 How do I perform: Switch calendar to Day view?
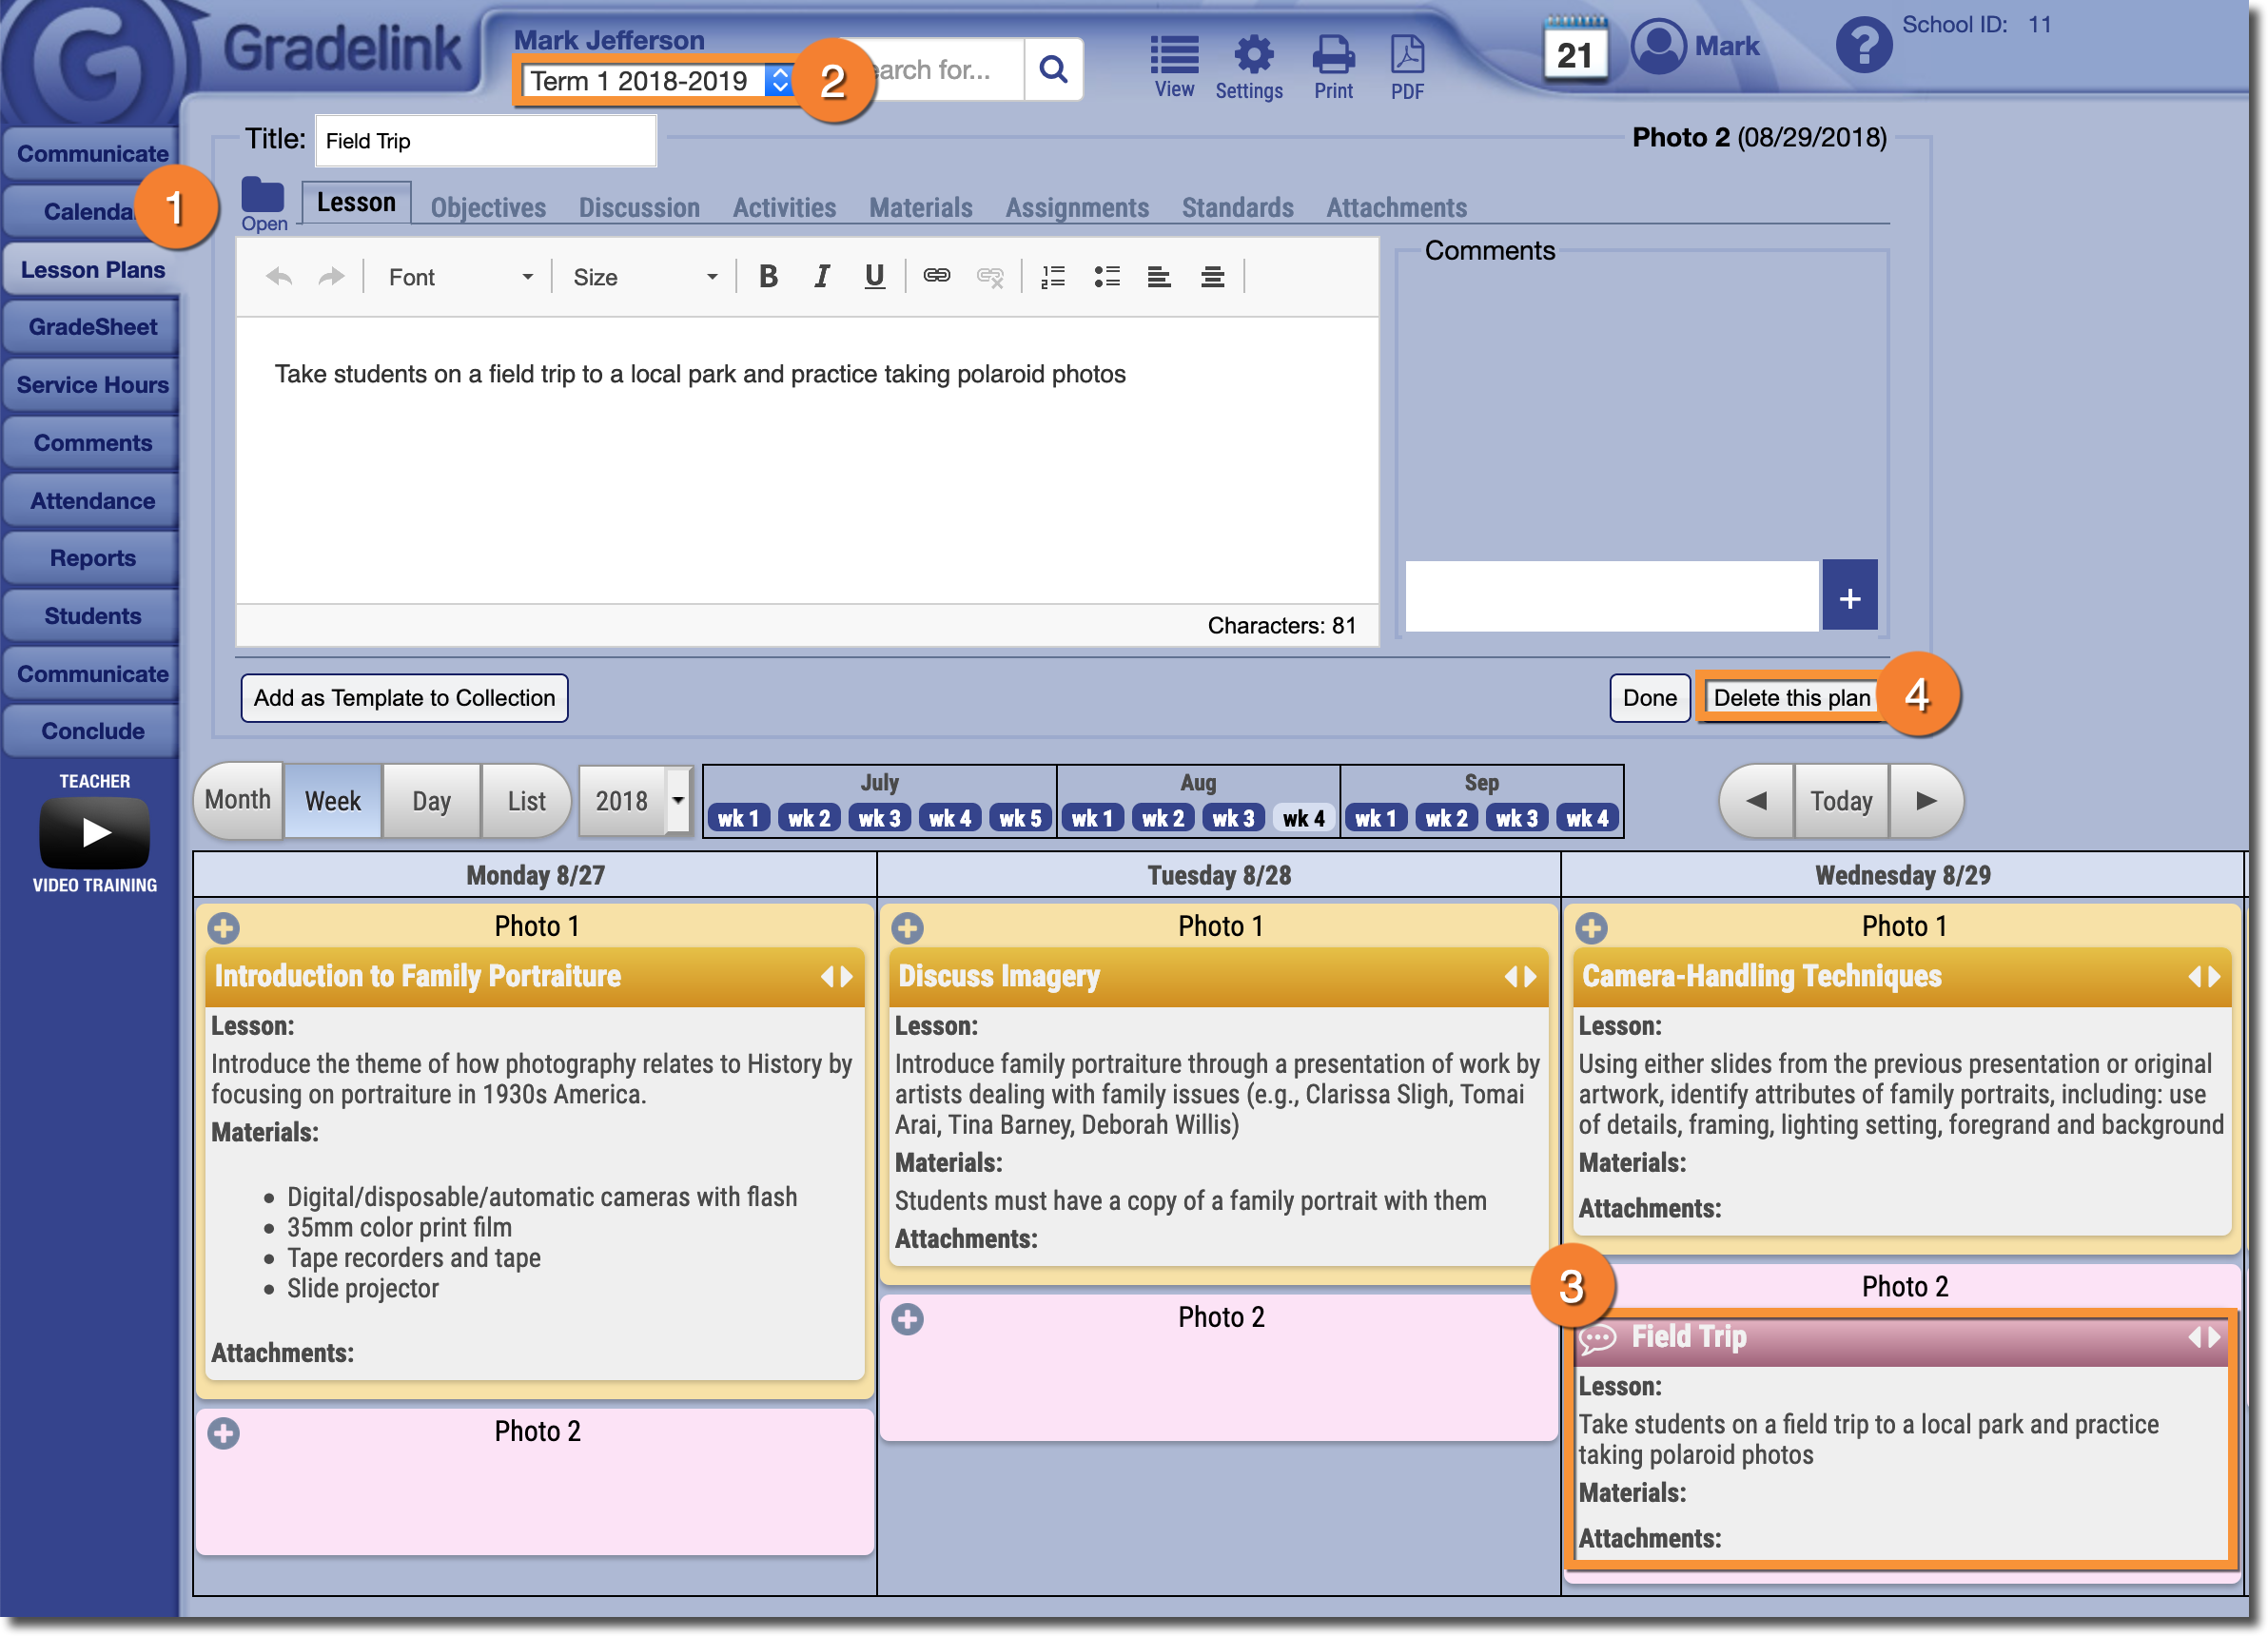(x=431, y=800)
